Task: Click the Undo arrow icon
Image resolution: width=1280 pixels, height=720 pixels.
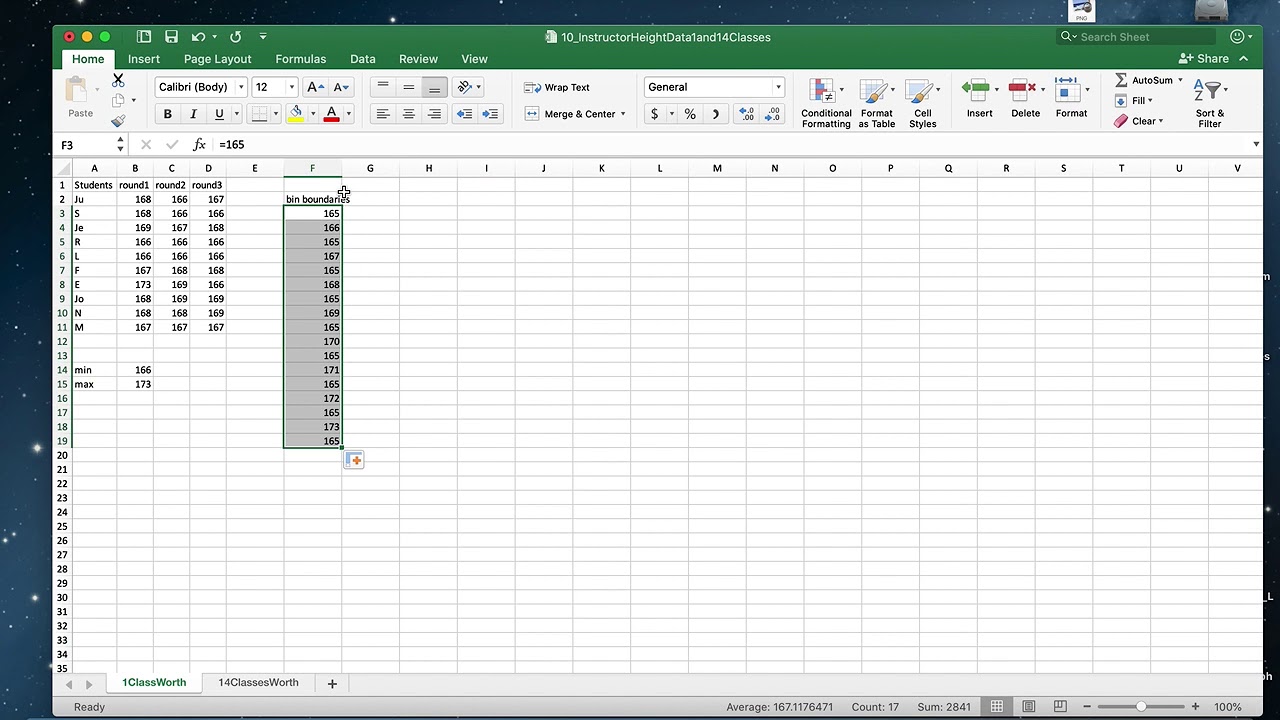Action: [198, 37]
